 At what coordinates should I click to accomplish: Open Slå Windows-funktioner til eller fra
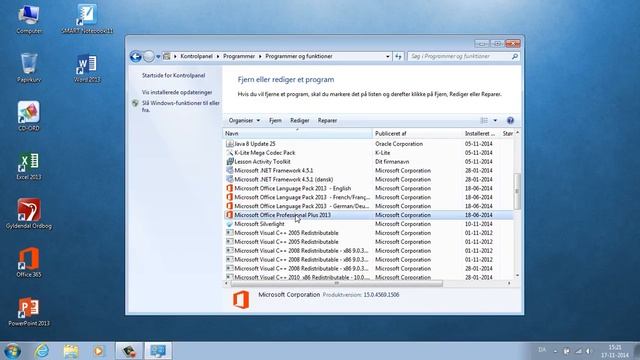point(180,107)
